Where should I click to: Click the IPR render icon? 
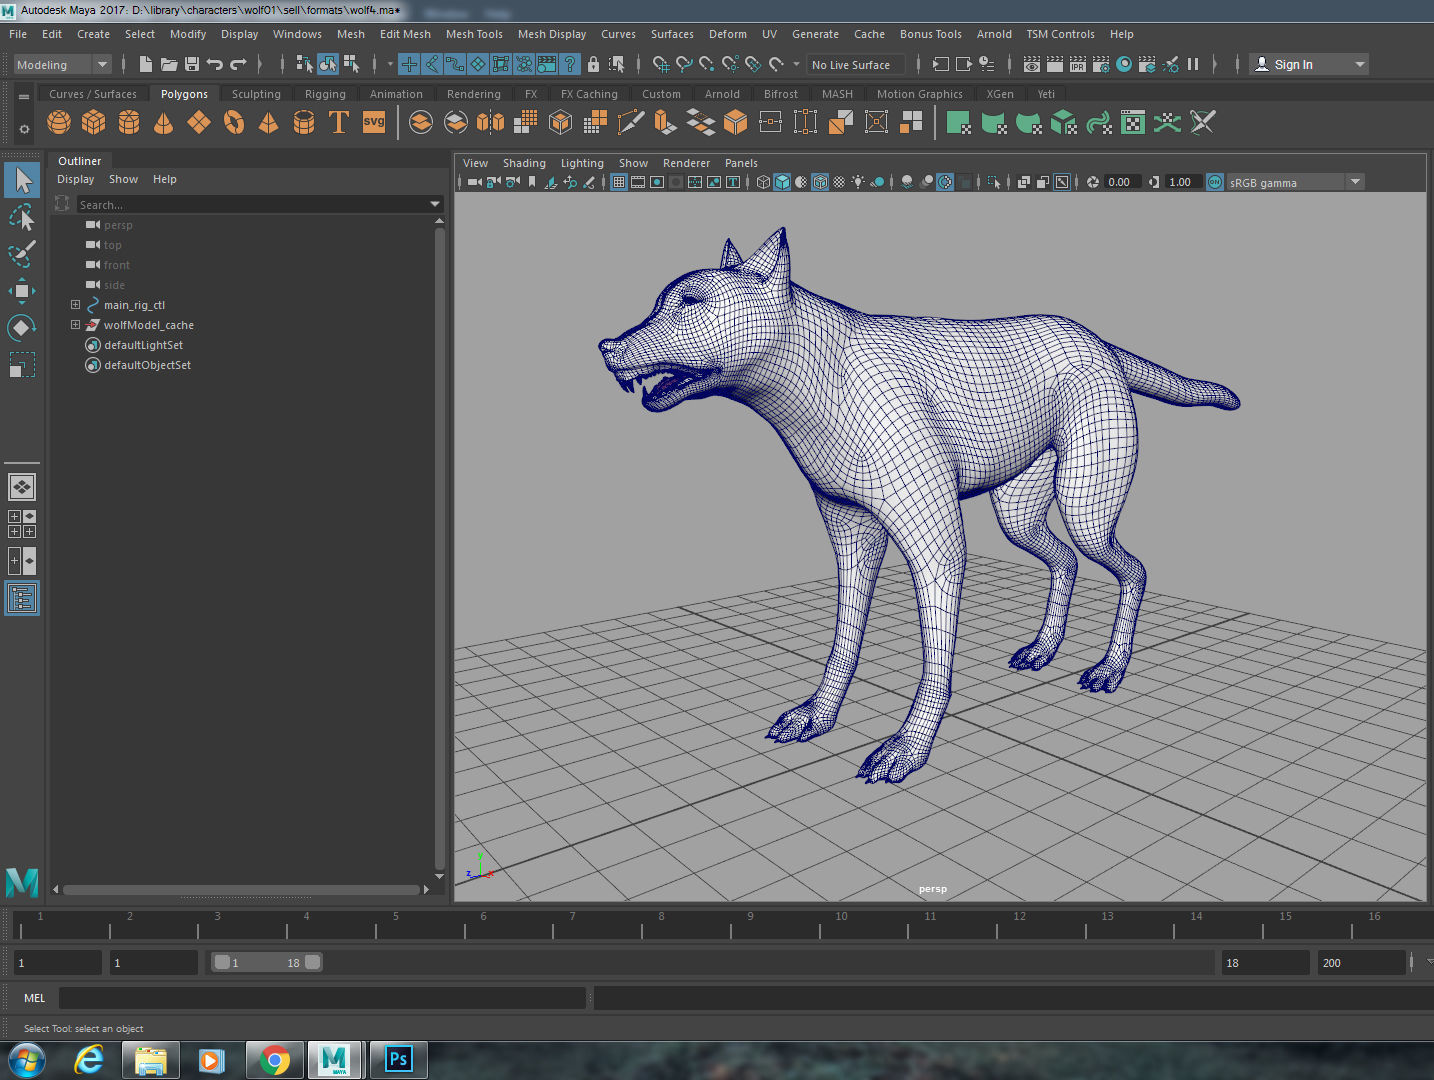(x=1078, y=64)
